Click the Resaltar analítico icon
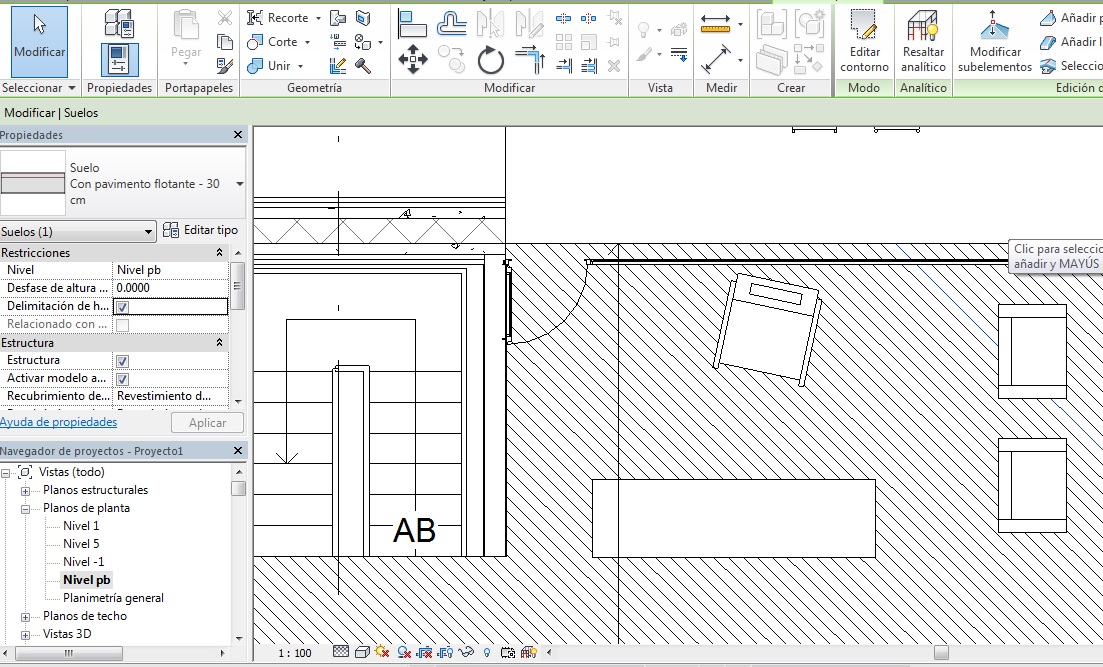The width and height of the screenshot is (1103, 667). tap(922, 40)
